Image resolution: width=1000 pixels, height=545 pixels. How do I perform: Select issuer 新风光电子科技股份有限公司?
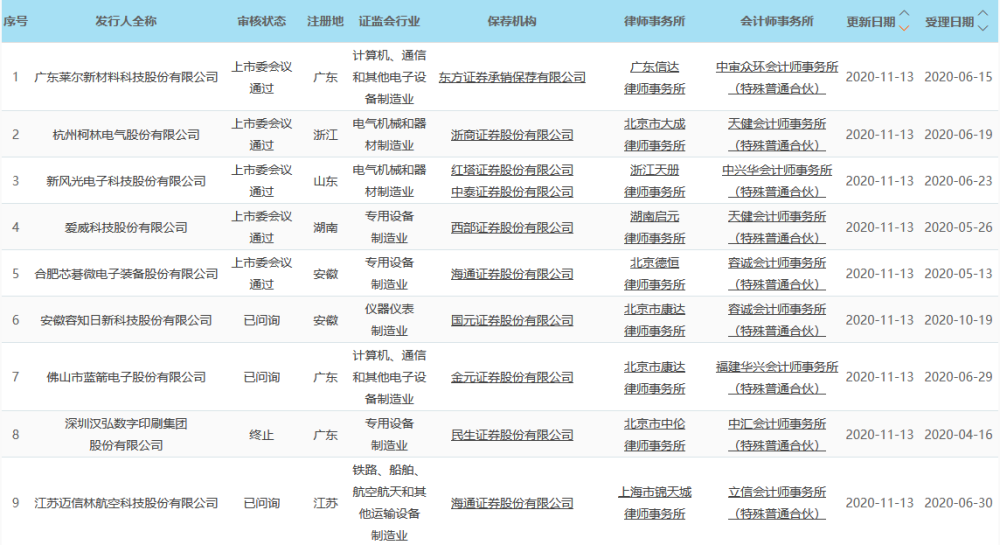click(x=126, y=182)
